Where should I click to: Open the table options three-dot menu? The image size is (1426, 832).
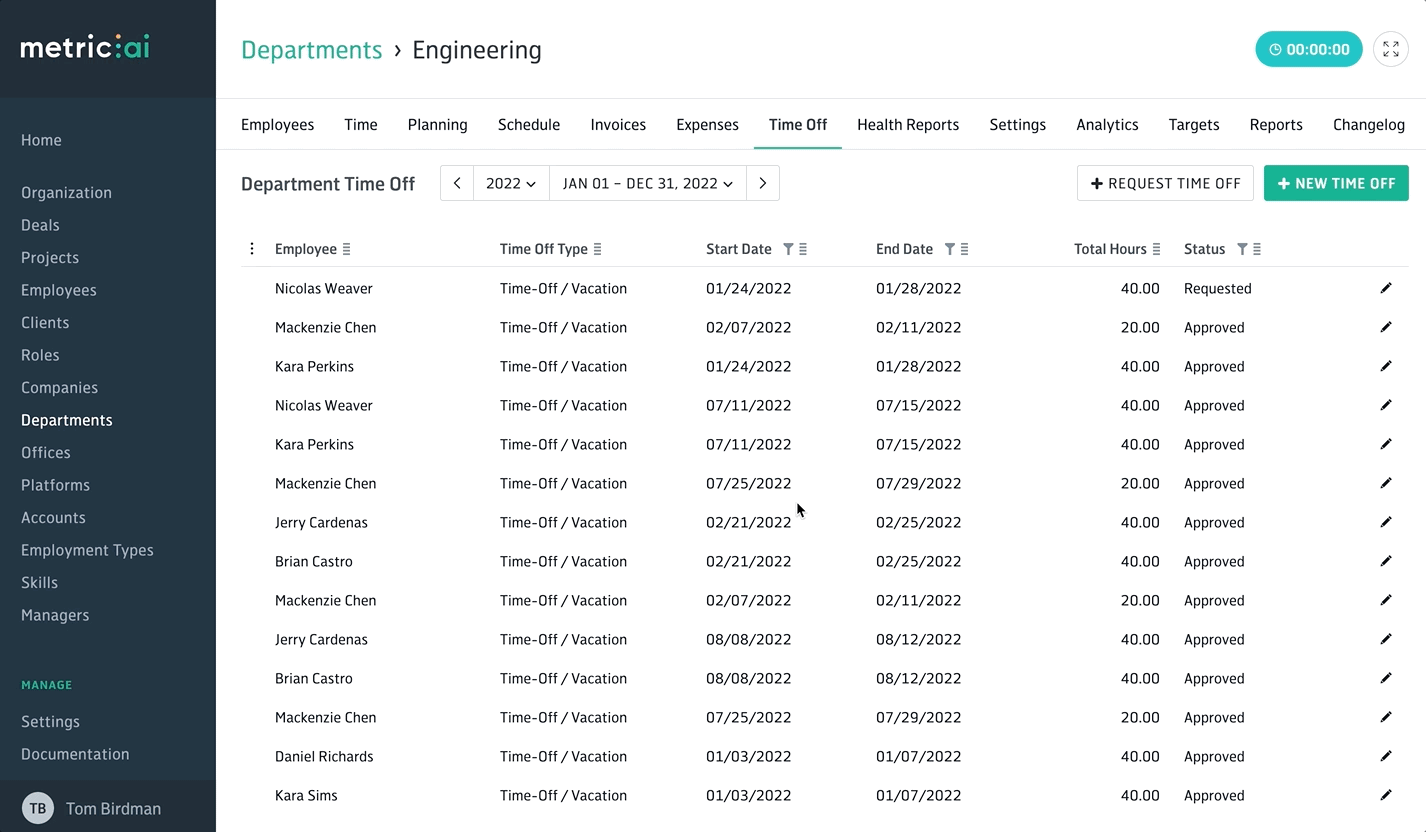[252, 249]
